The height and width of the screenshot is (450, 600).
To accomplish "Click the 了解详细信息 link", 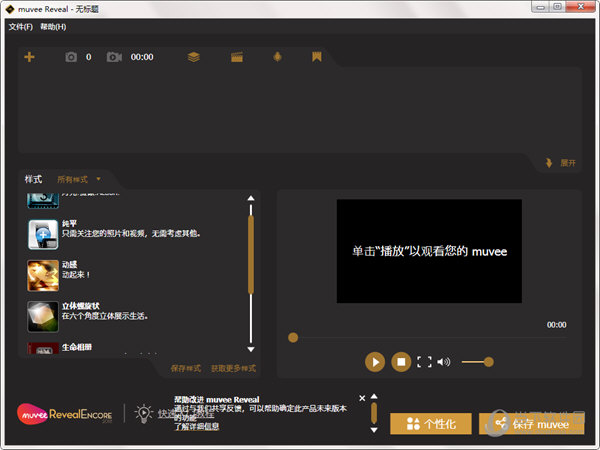I will click(197, 426).
